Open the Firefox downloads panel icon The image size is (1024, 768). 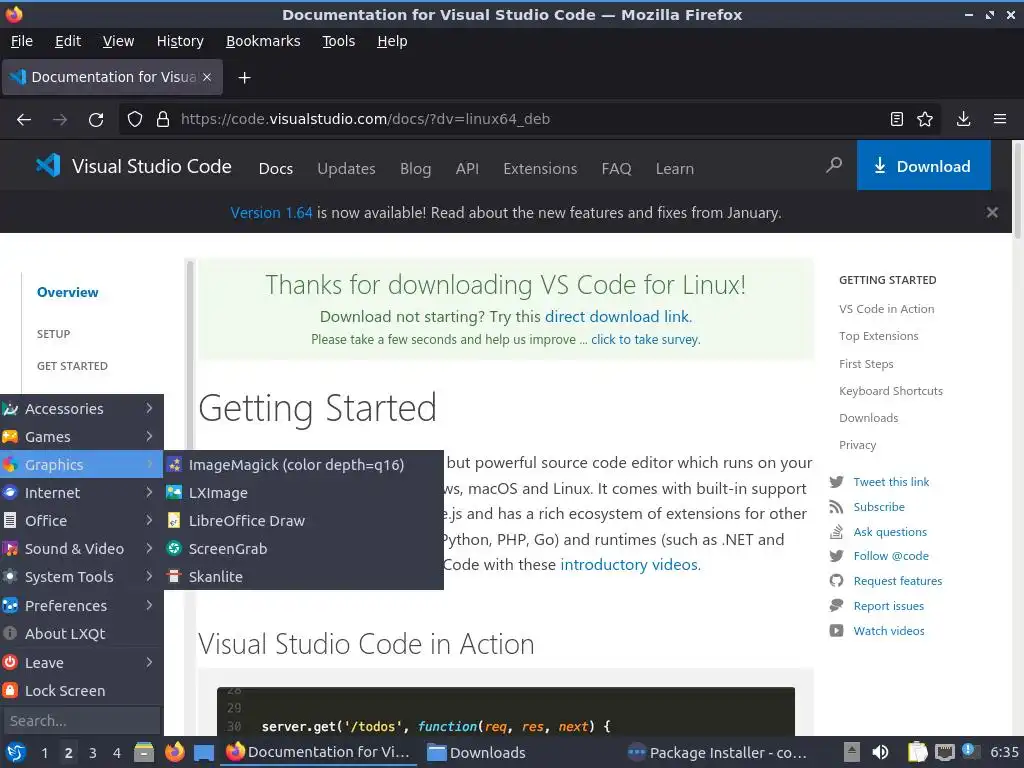[963, 119]
